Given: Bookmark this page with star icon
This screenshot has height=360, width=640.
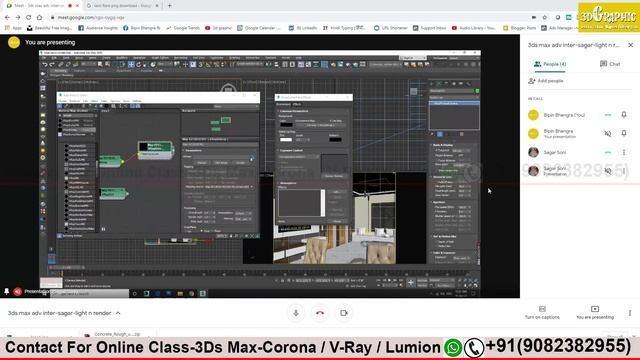Looking at the screenshot, I should (x=544, y=18).
